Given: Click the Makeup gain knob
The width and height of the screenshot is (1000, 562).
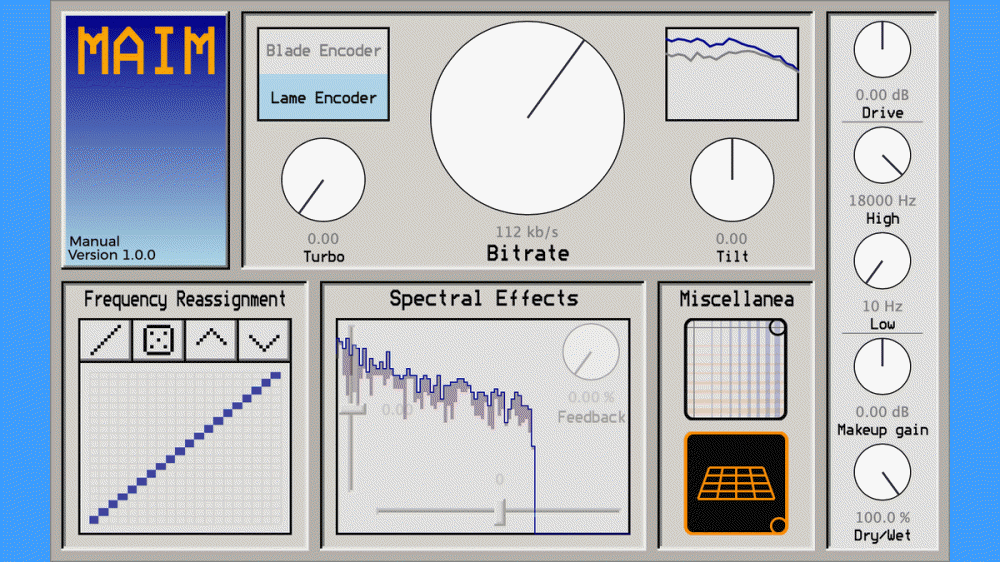Looking at the screenshot, I should [882, 366].
